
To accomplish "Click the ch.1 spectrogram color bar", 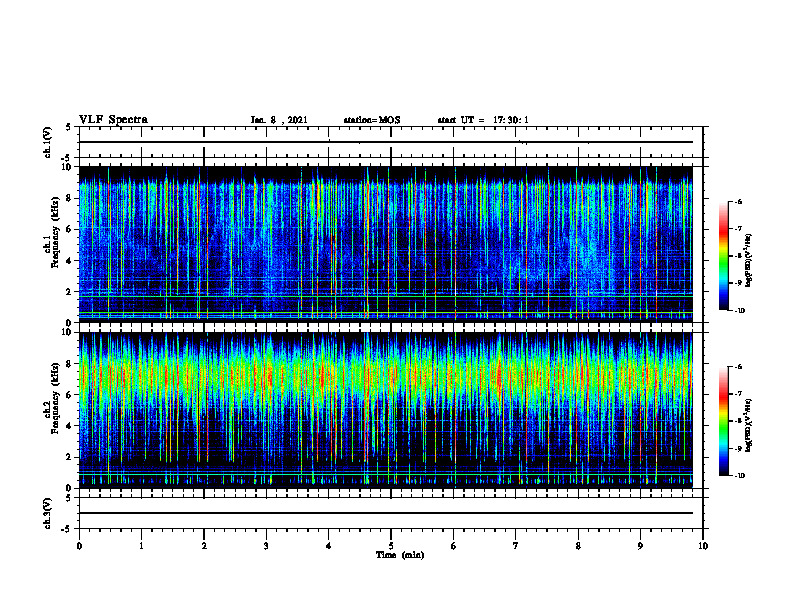I will pyautogui.click(x=723, y=256).
